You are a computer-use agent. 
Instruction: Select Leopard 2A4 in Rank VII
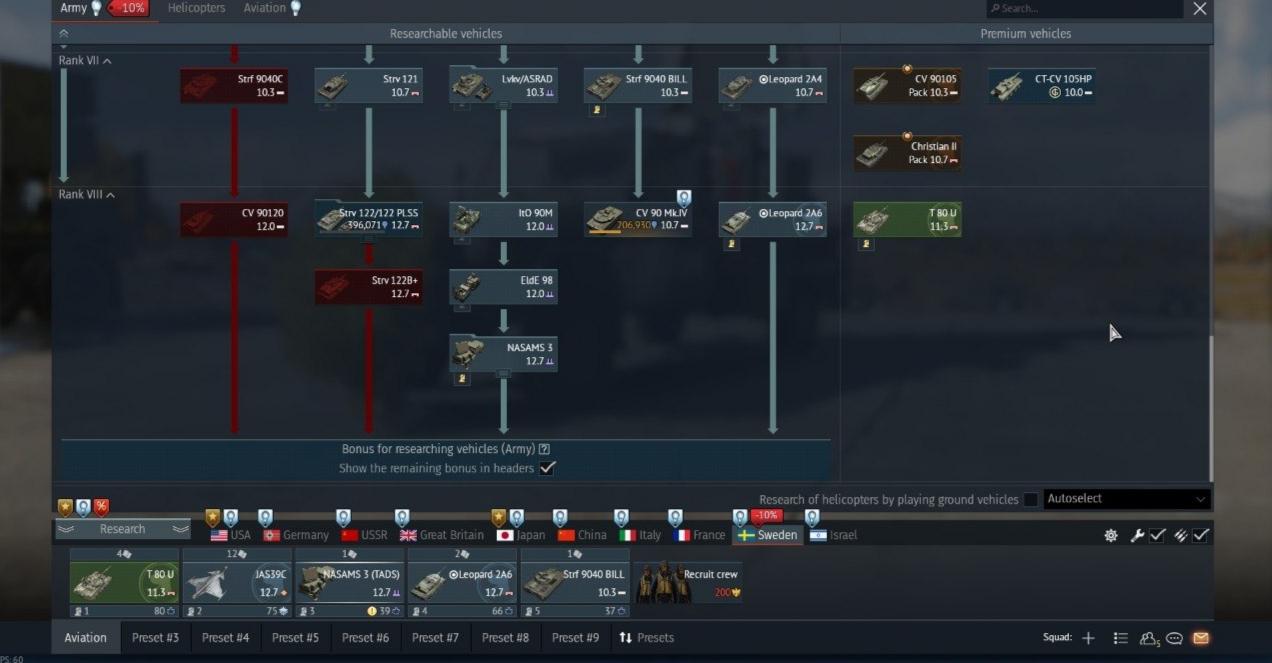coord(772,86)
